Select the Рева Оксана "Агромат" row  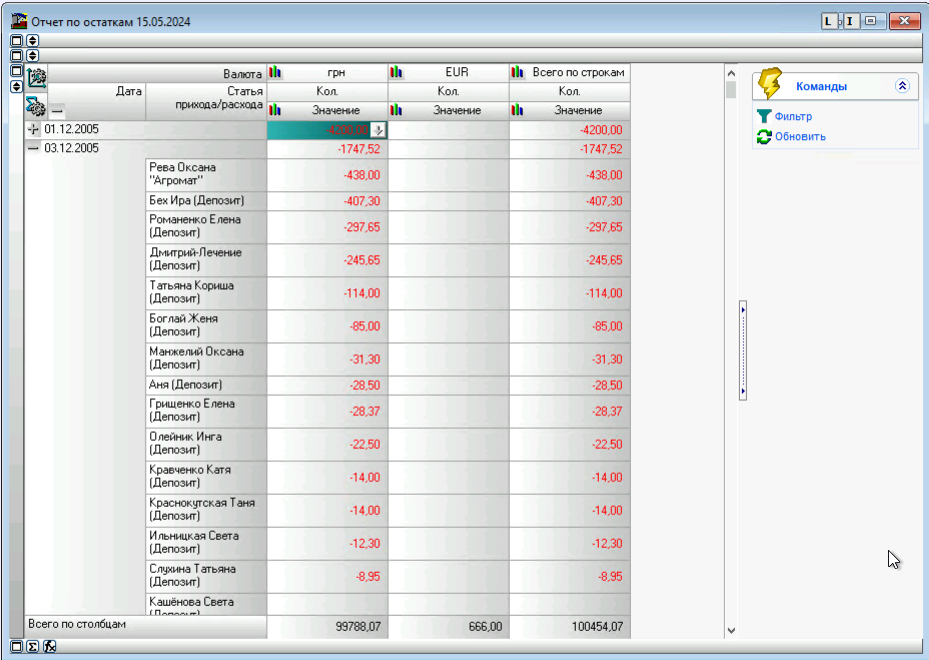coord(205,174)
